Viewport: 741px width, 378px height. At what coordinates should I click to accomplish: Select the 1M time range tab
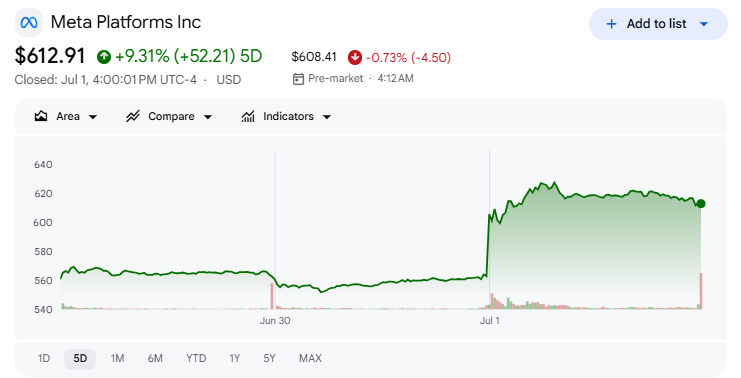click(117, 359)
